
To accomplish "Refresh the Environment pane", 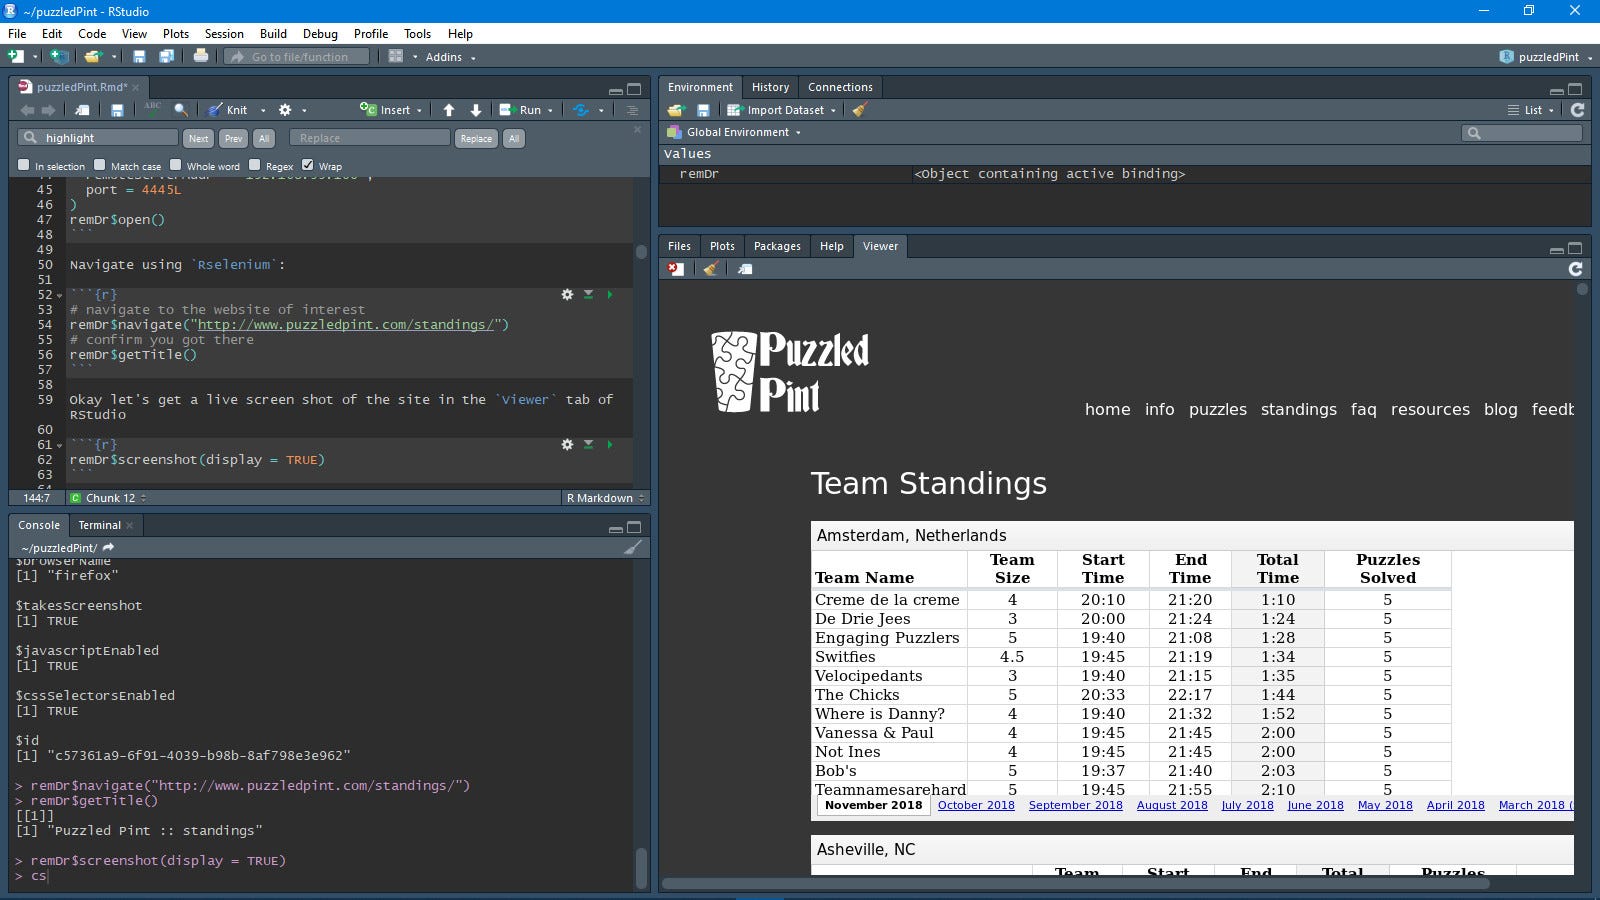I will coord(1577,110).
